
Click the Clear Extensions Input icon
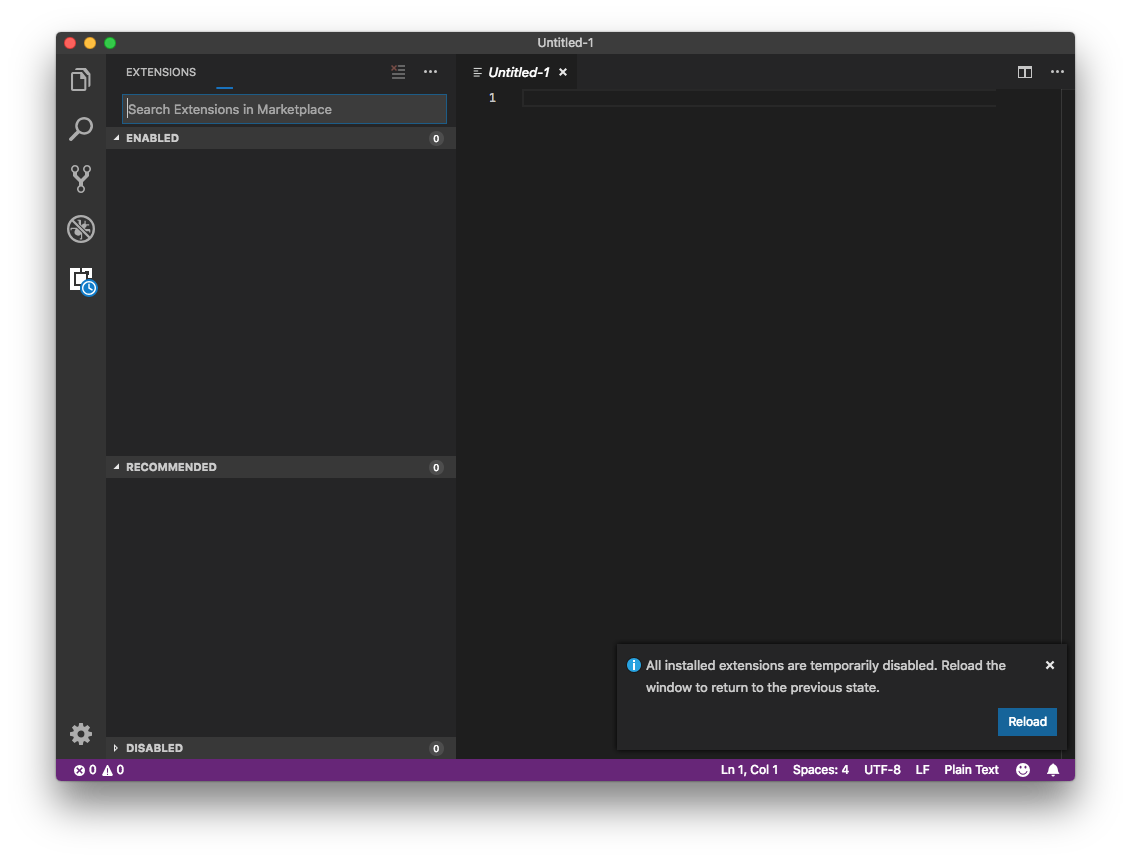click(398, 71)
